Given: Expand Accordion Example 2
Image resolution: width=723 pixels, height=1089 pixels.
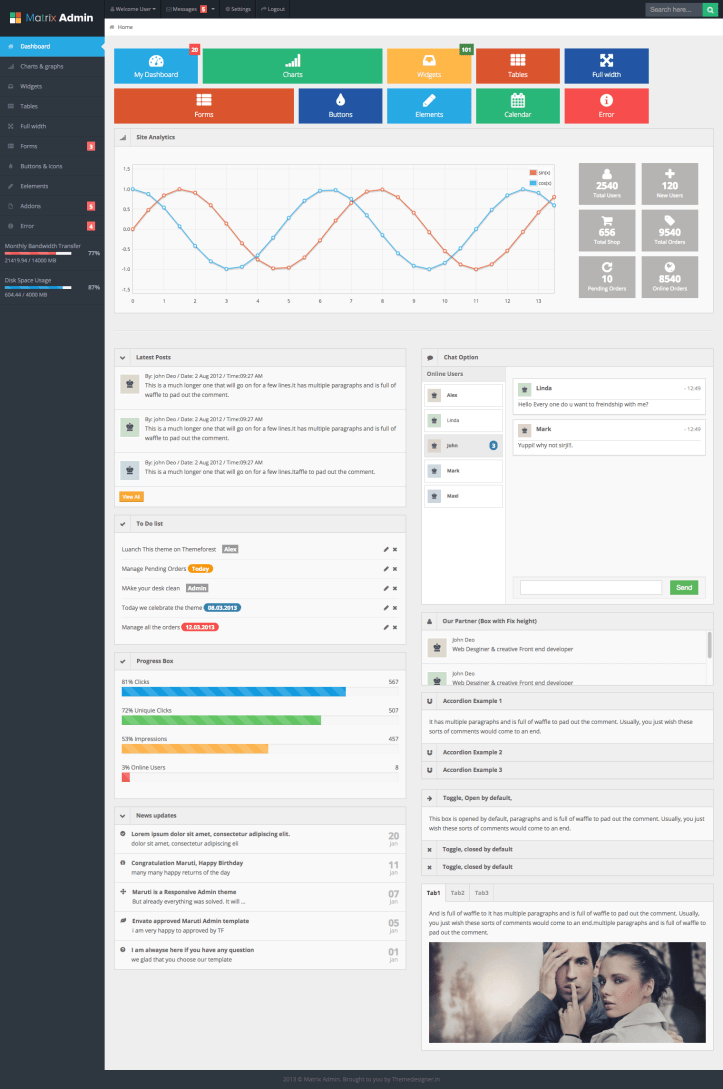Looking at the screenshot, I should (473, 752).
